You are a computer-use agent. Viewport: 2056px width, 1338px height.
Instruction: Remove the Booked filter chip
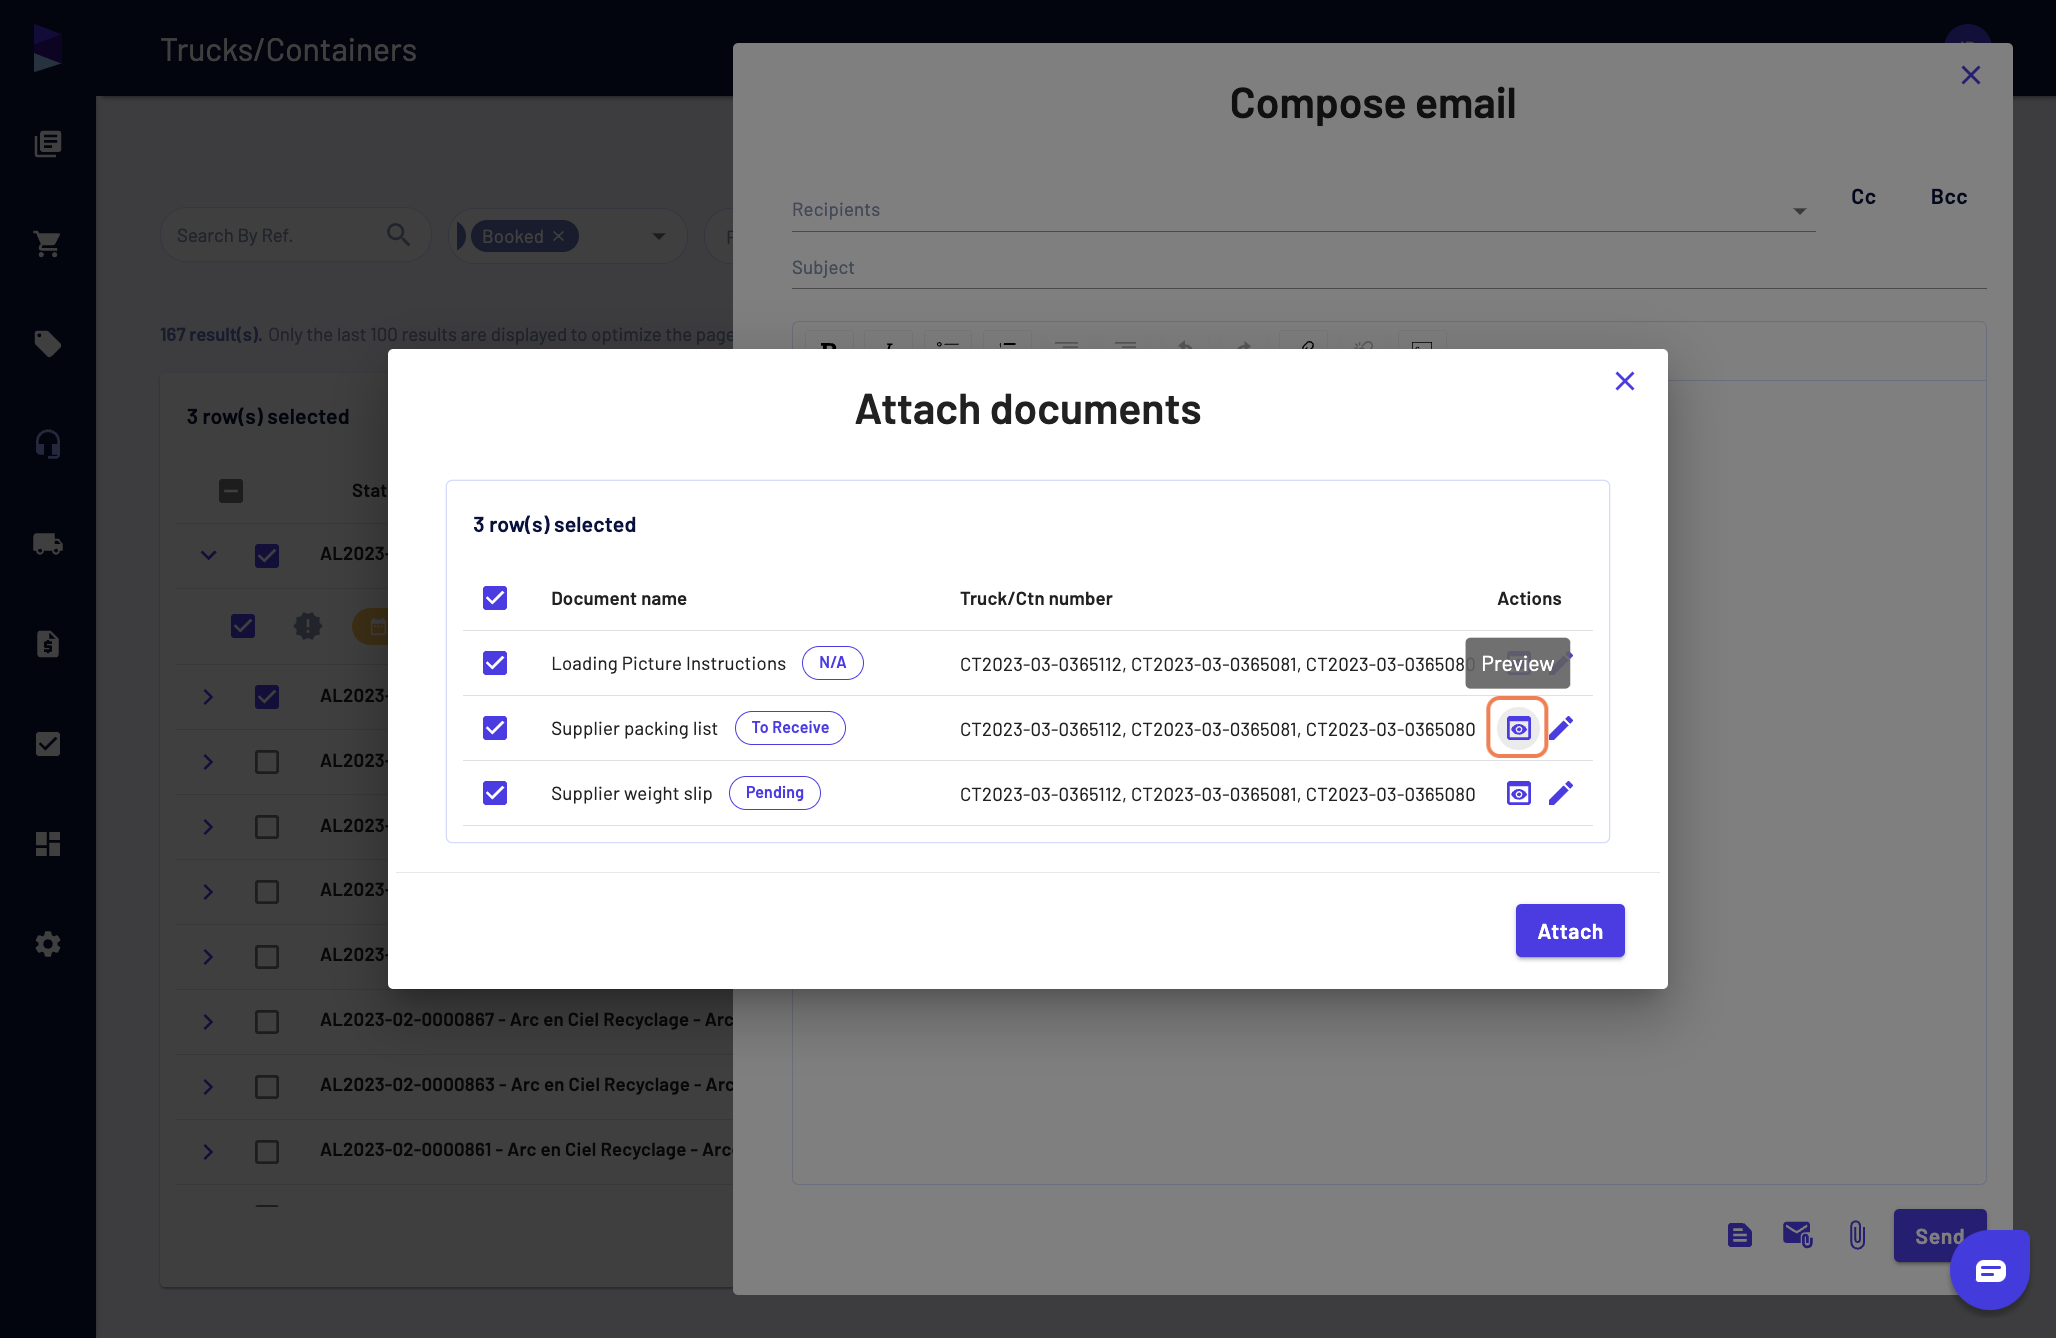click(x=559, y=236)
